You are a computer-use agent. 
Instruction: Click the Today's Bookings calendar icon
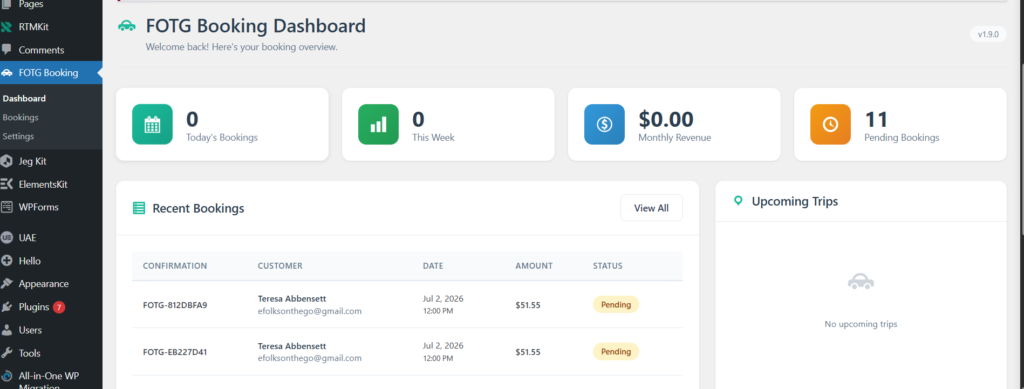pyautogui.click(x=152, y=124)
